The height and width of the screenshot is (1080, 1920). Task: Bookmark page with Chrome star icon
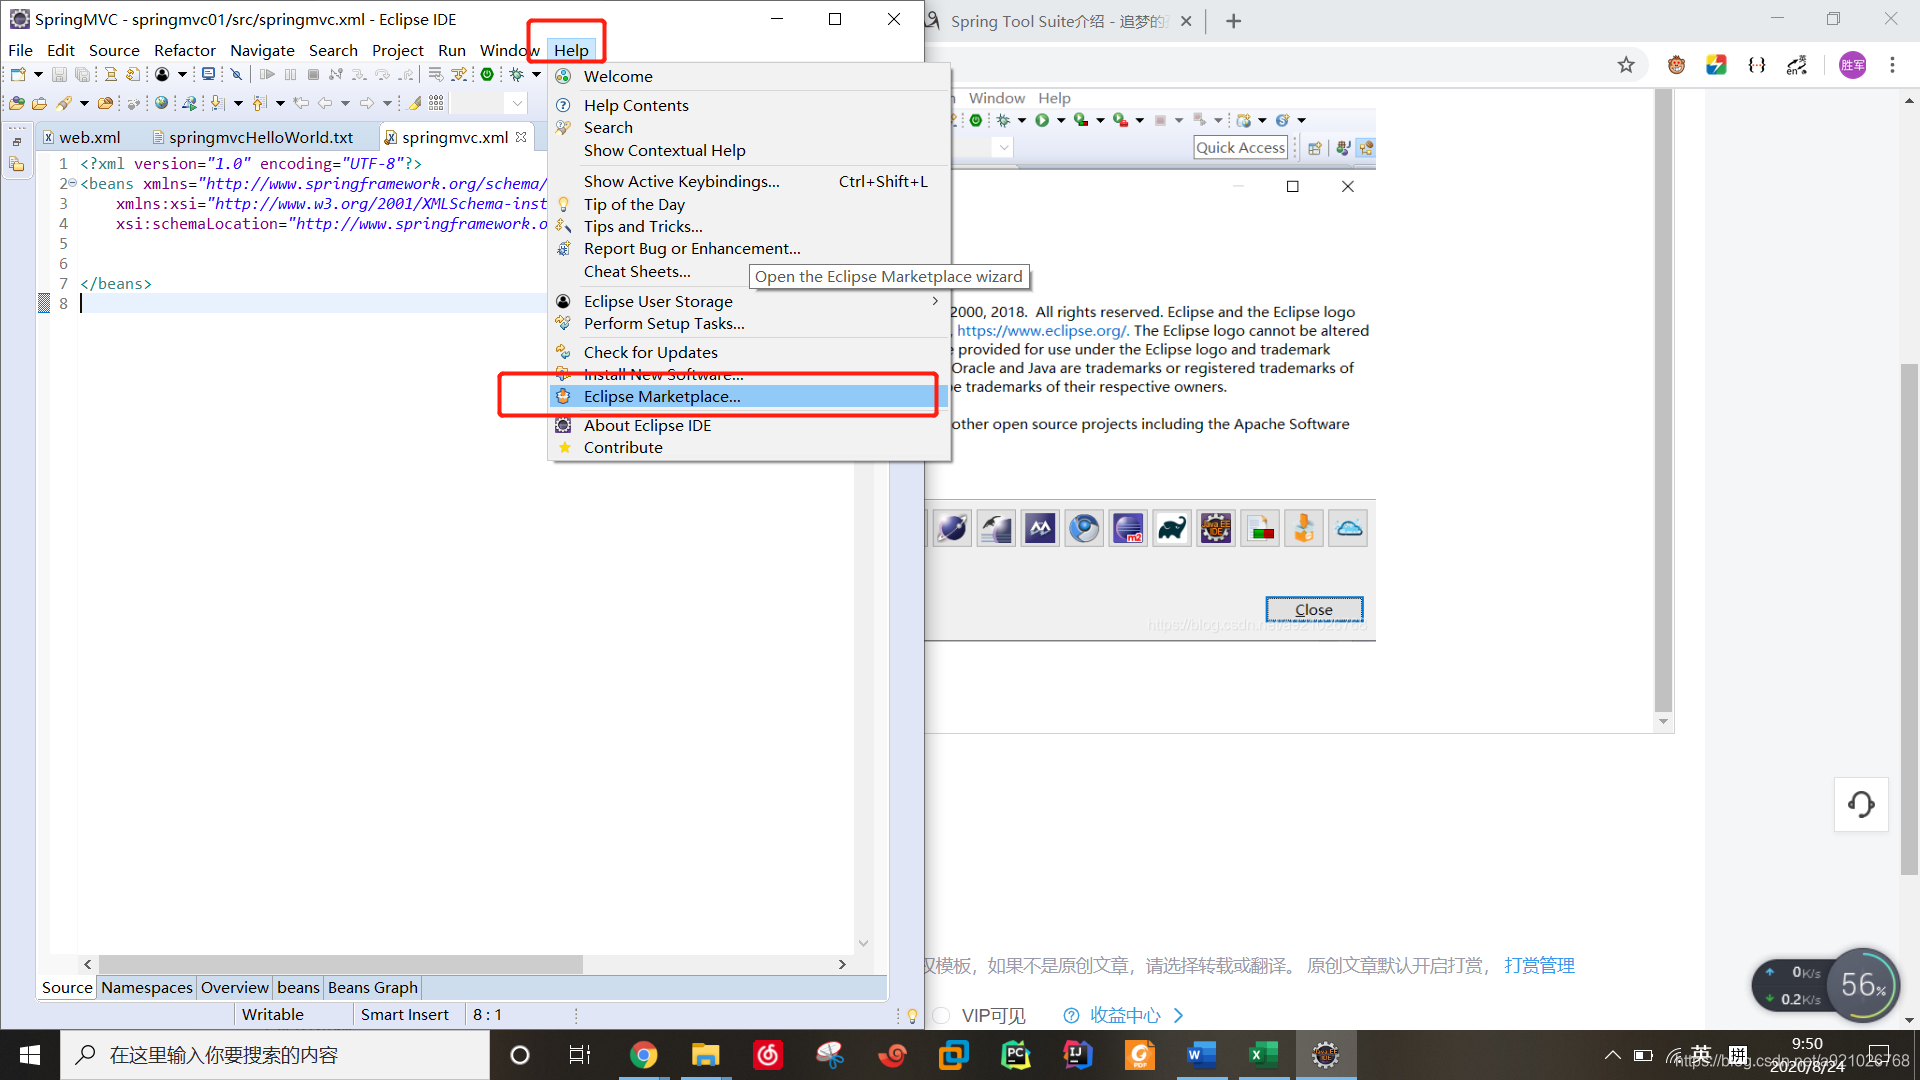coord(1626,65)
